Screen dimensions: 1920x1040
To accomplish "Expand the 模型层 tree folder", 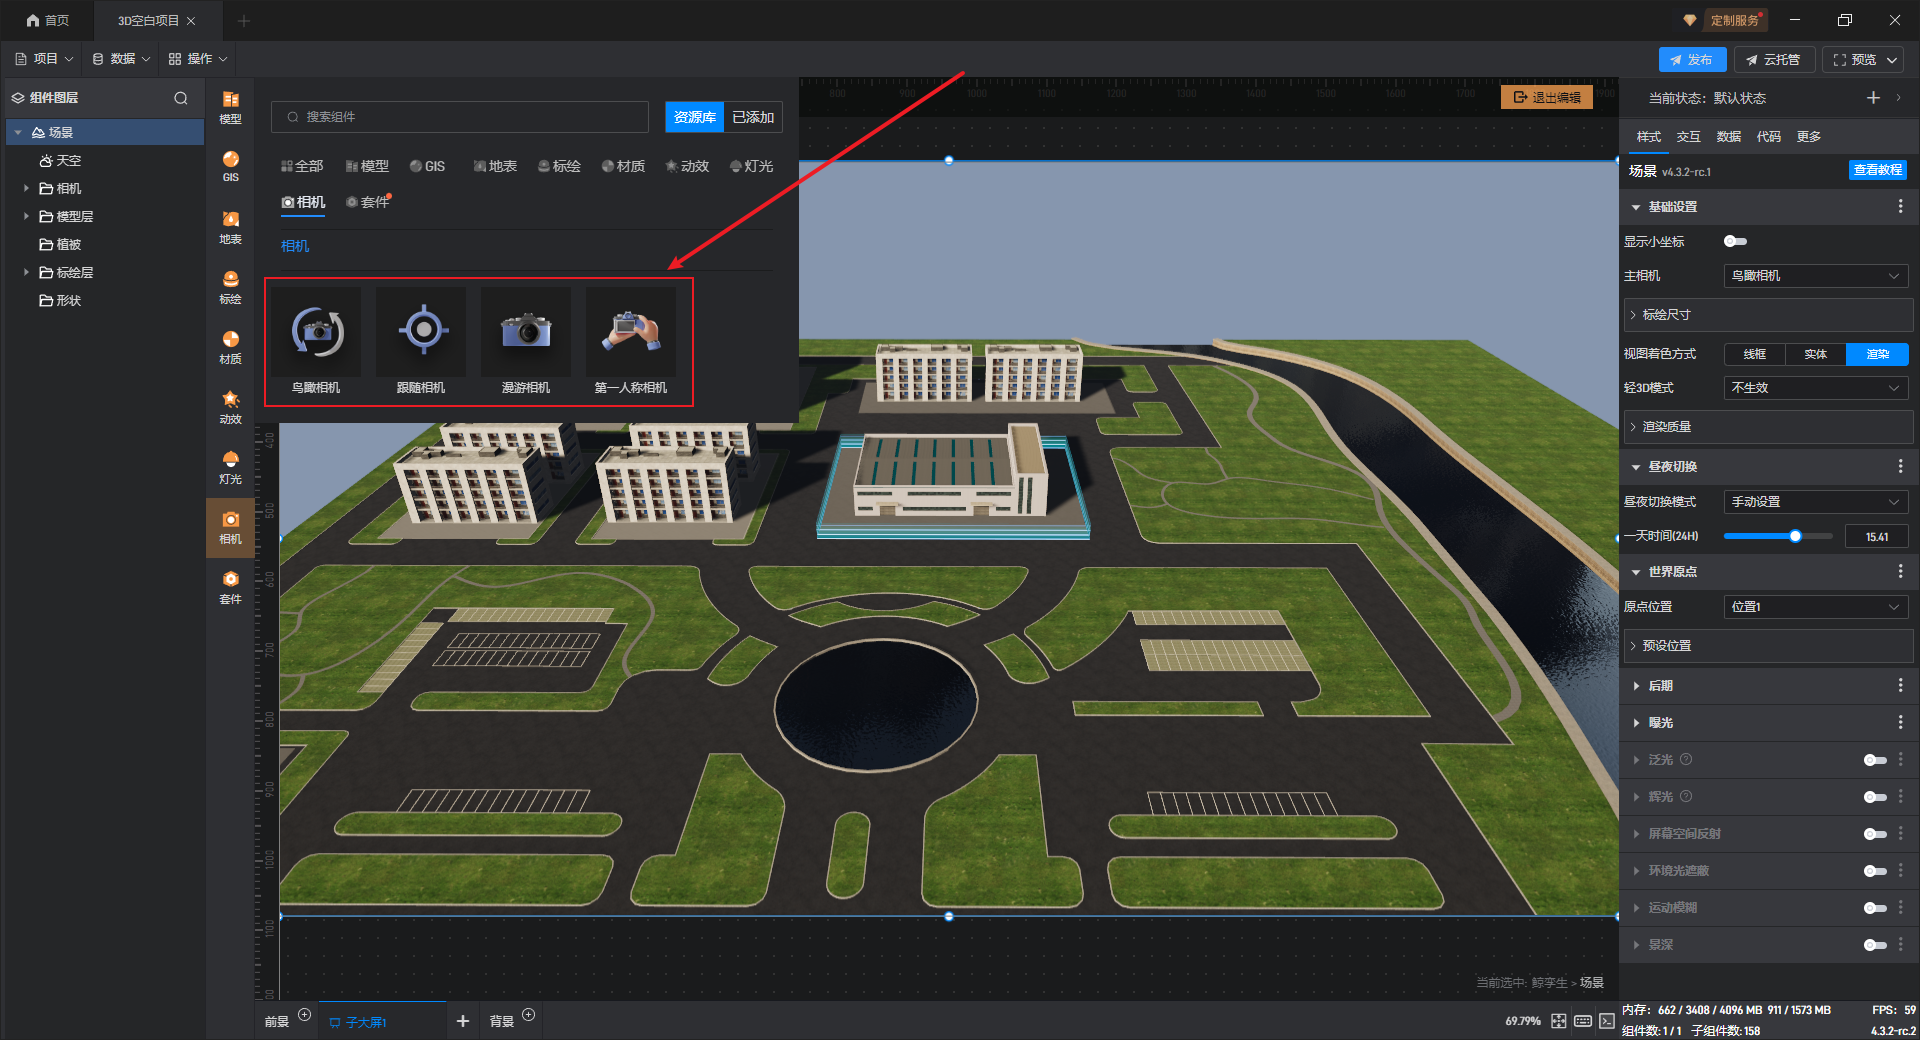I will coord(26,216).
